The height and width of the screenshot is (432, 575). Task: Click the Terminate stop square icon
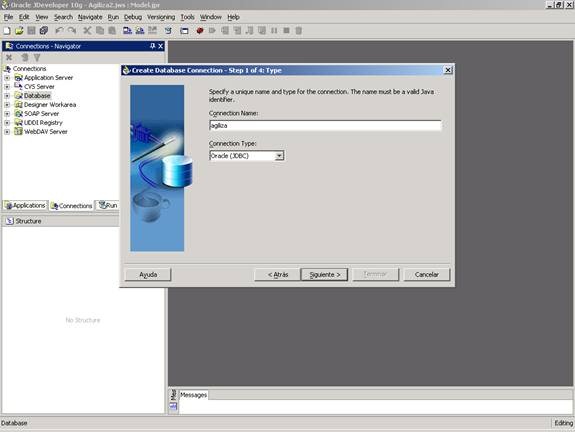286,30
